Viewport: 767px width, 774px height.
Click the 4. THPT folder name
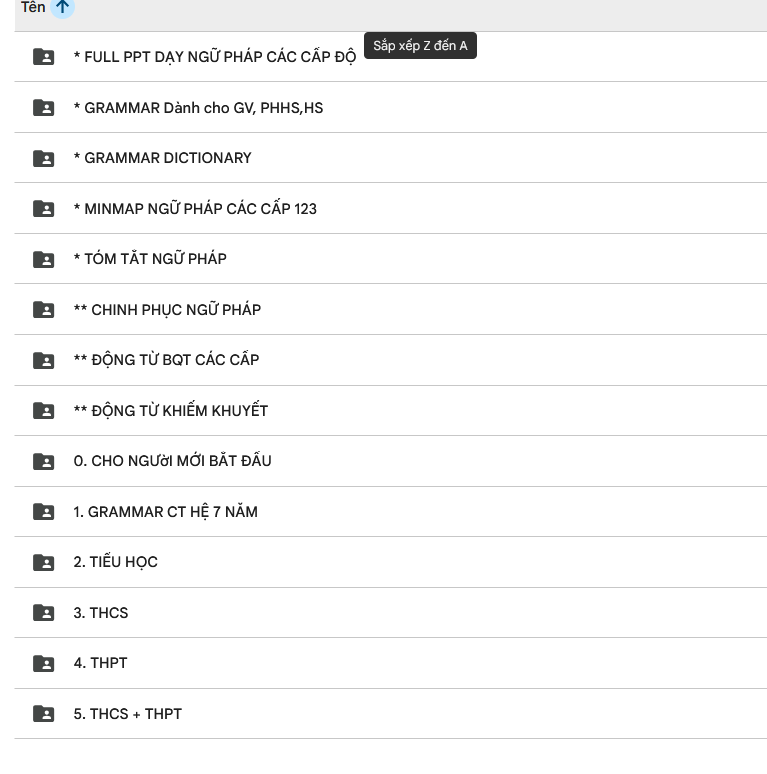(100, 663)
